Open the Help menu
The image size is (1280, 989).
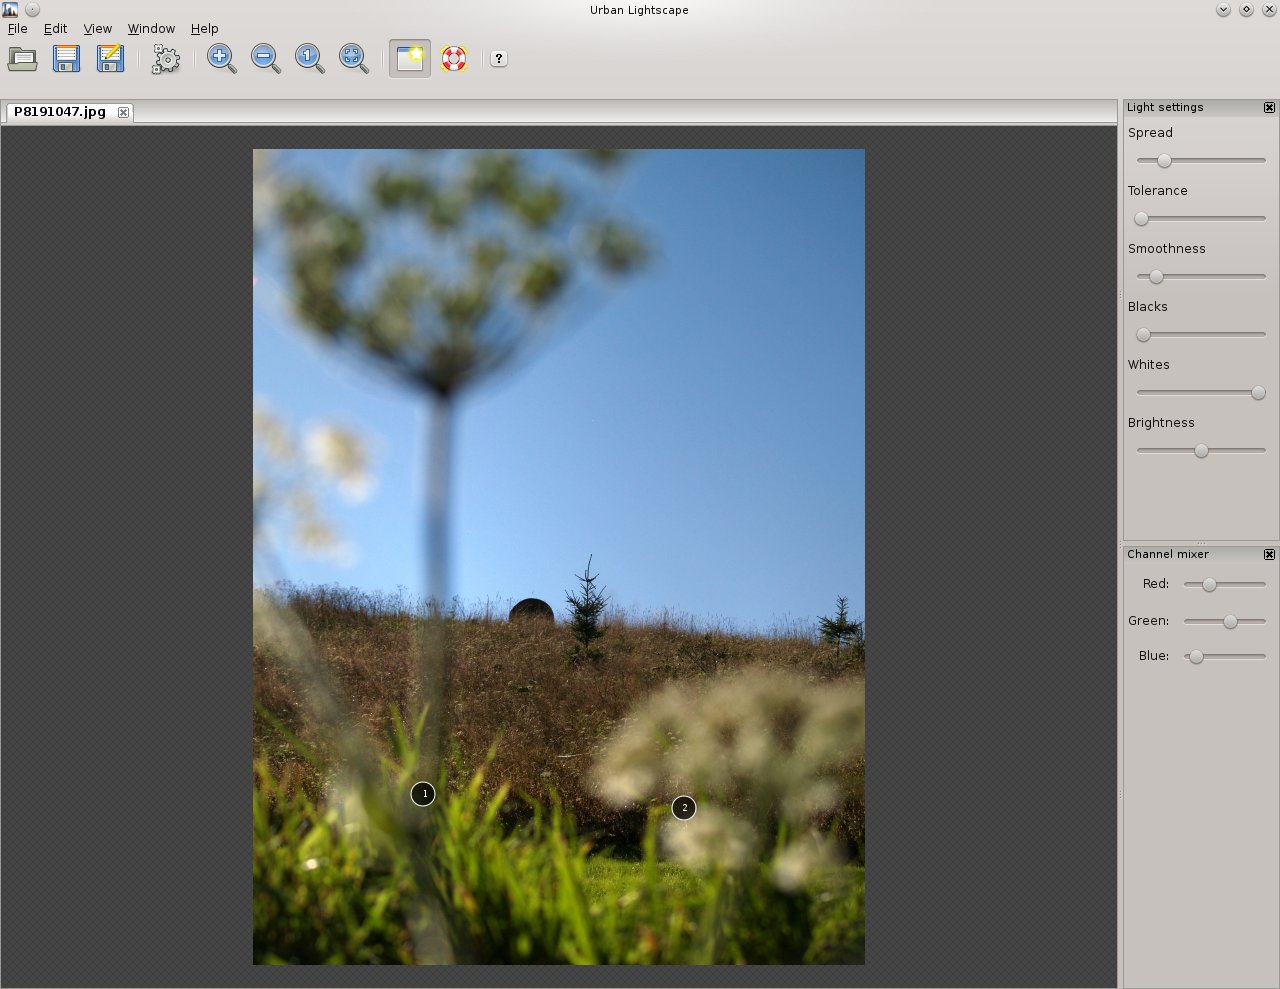click(205, 29)
